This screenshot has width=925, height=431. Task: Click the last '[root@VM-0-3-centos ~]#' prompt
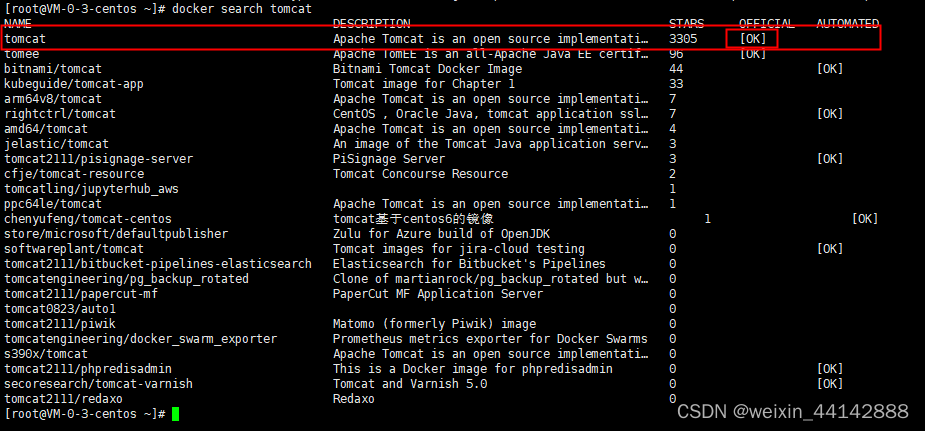(x=84, y=414)
